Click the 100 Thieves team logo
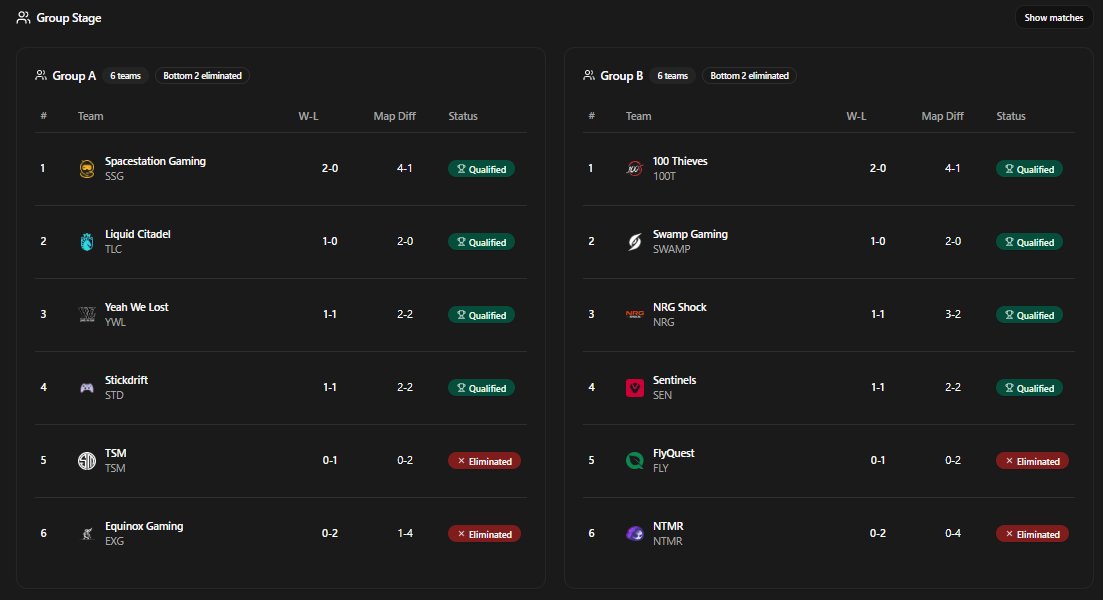Screen dimensions: 1103x600 click(635, 169)
